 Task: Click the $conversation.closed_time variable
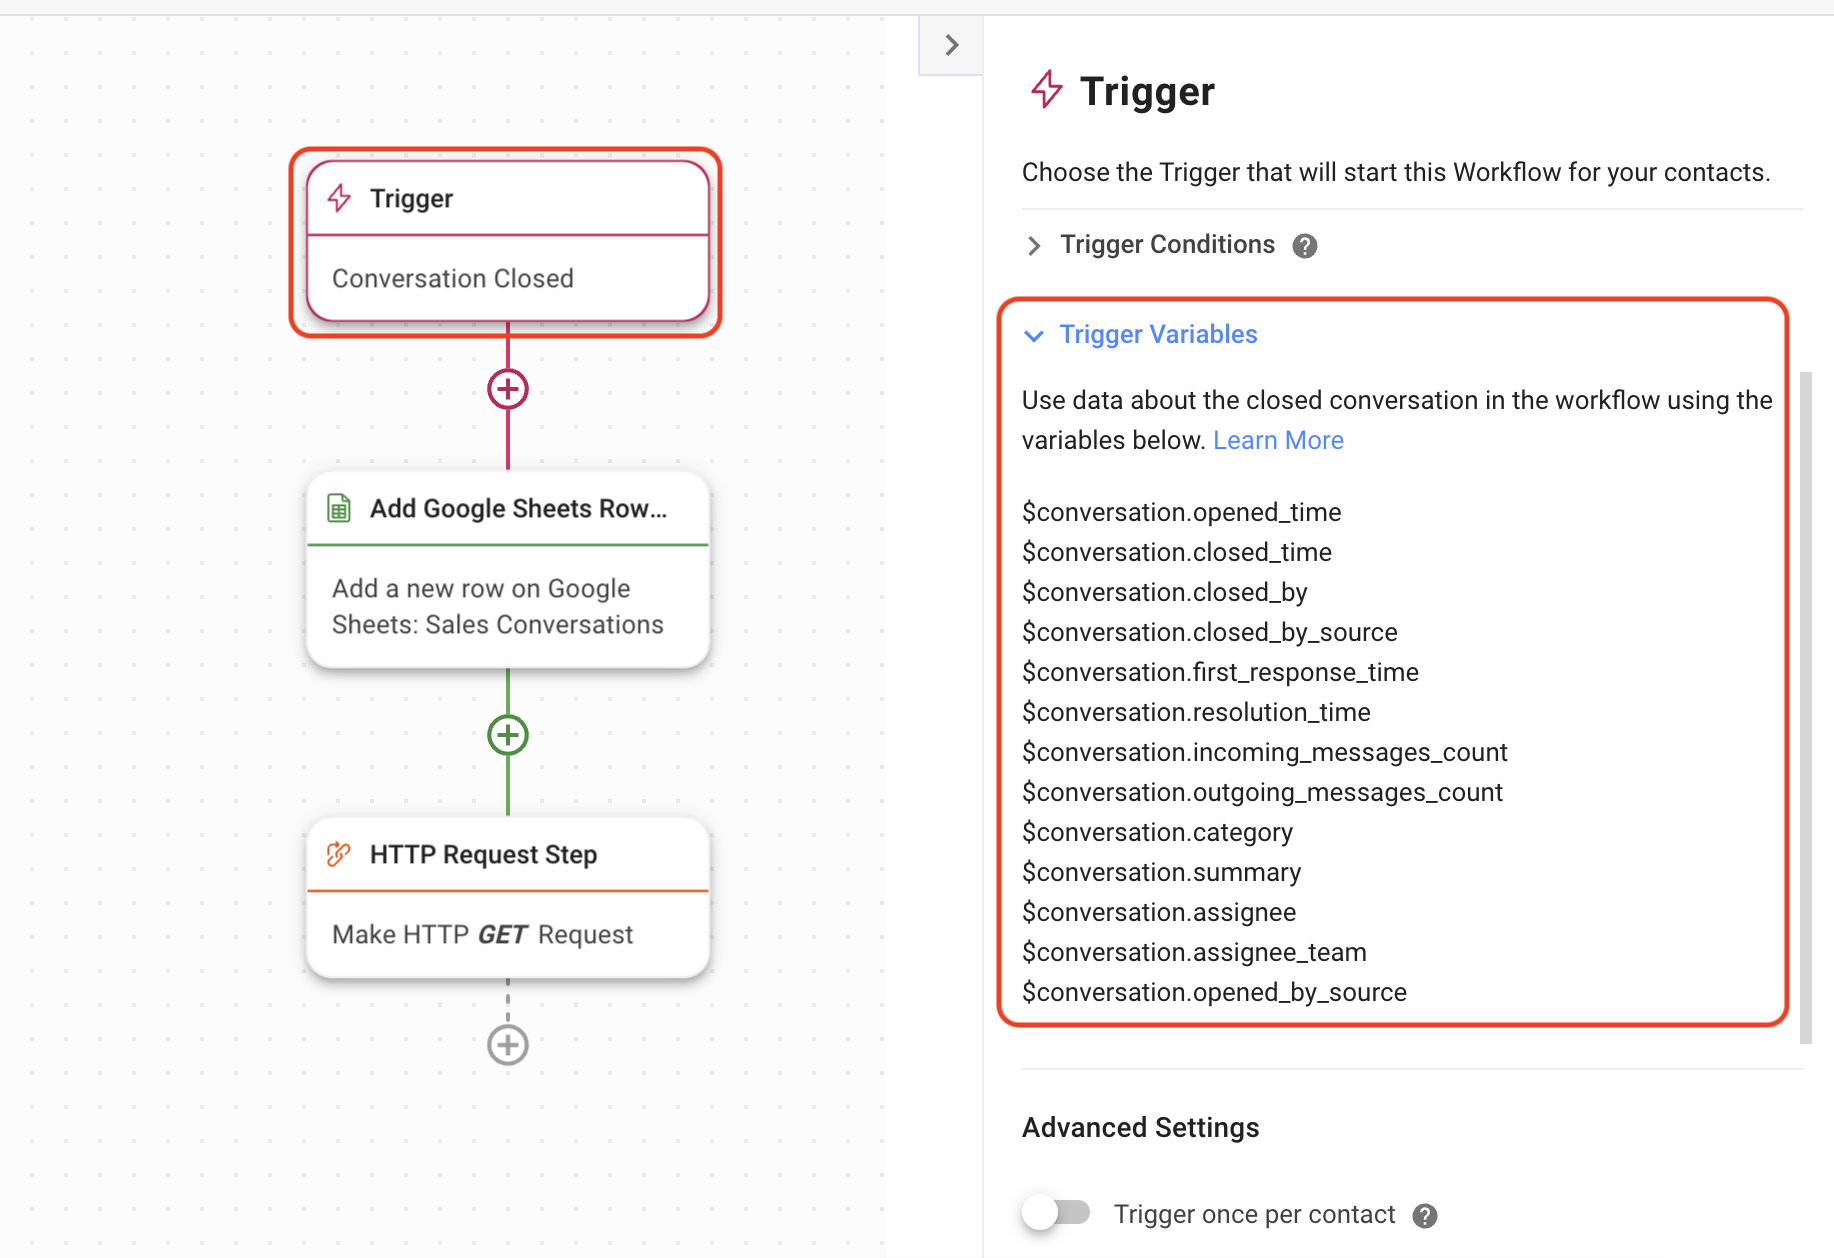point(1177,552)
